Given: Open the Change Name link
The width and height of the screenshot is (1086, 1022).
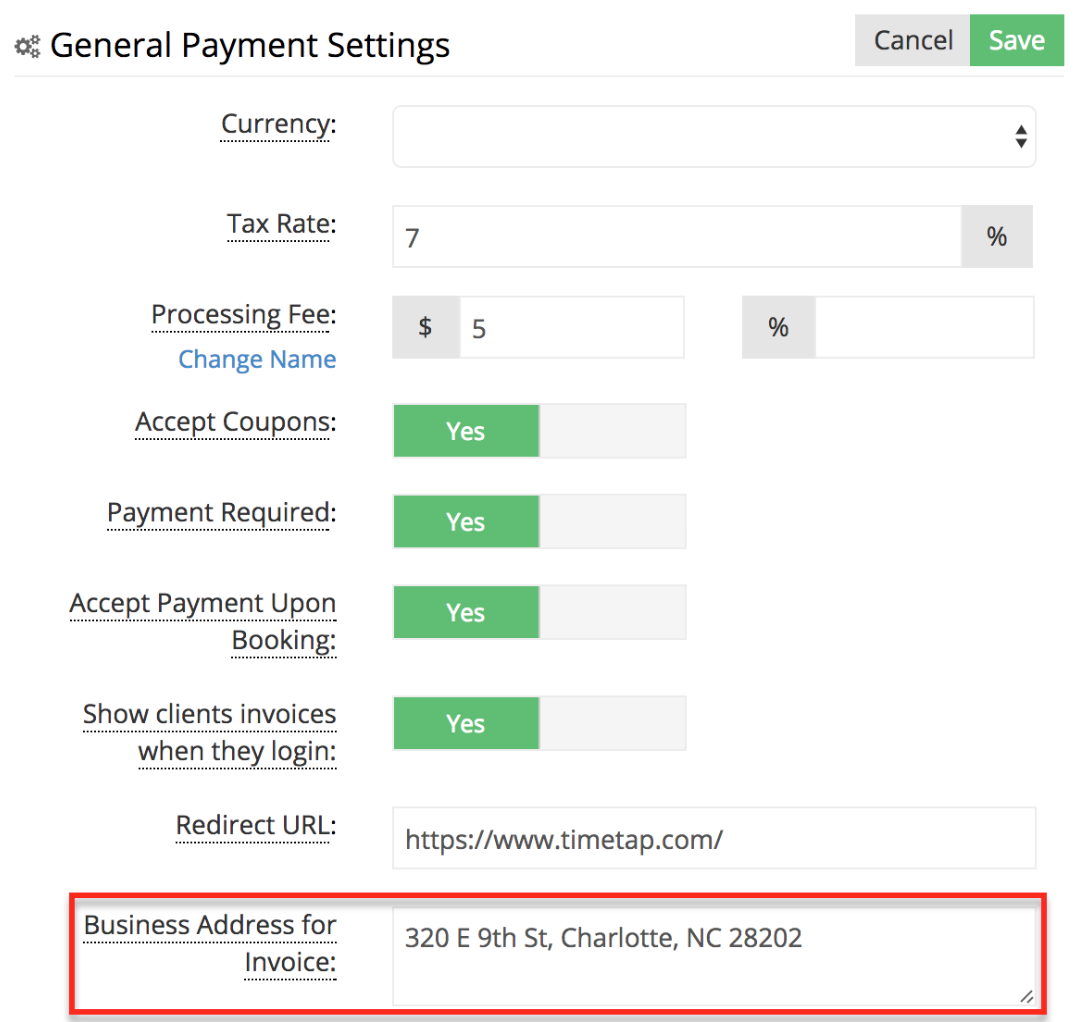Looking at the screenshot, I should click(x=257, y=359).
